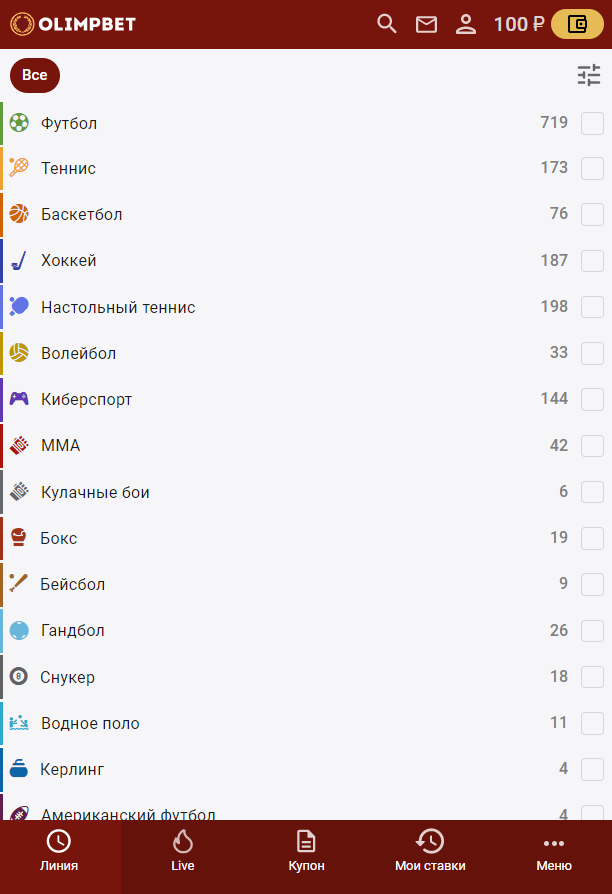The image size is (612, 894).
Task: Open the user profile icon
Action: (466, 24)
